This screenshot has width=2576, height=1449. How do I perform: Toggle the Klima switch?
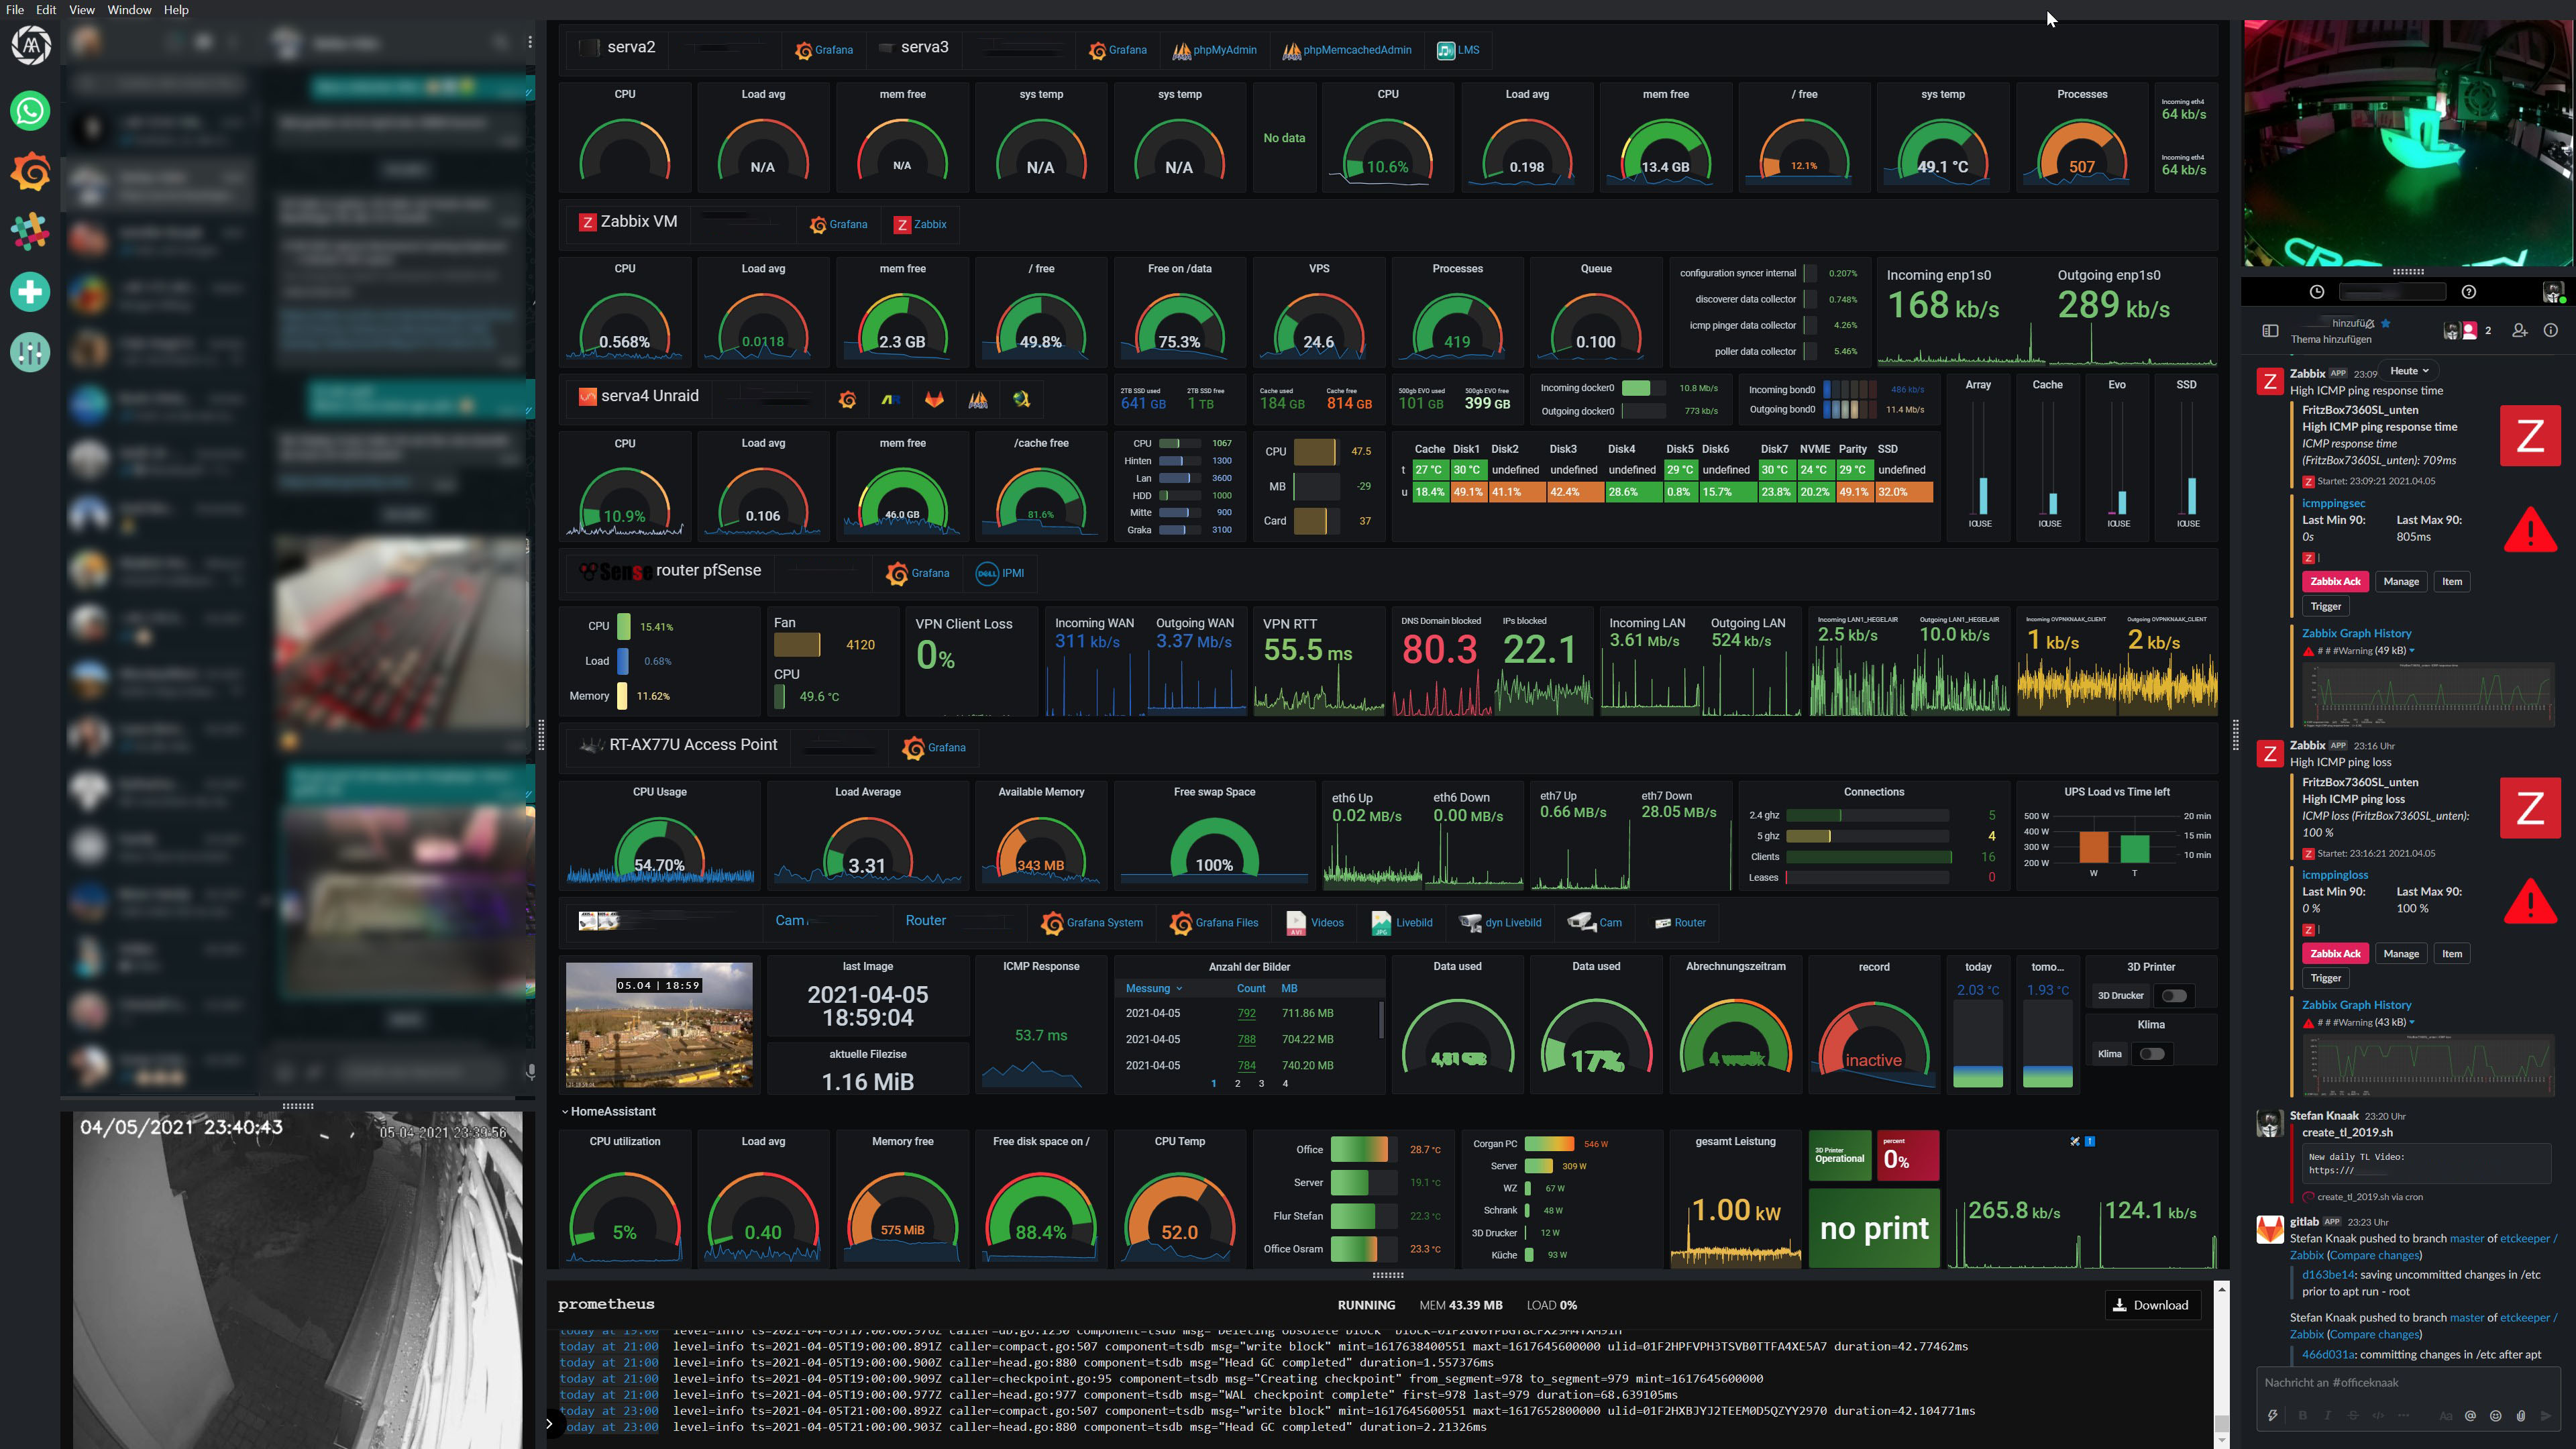coord(2152,1054)
